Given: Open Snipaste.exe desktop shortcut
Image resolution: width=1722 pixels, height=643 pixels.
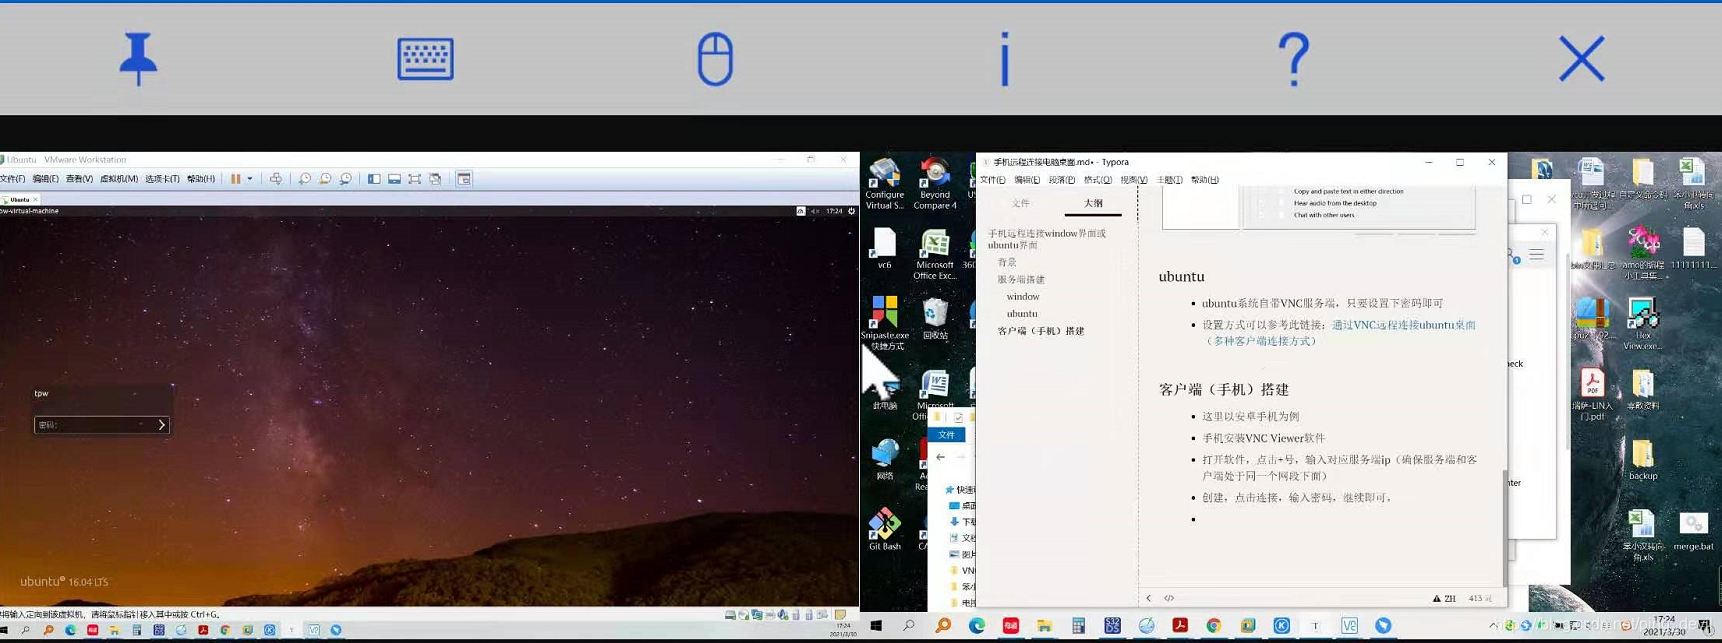Looking at the screenshot, I should (885, 322).
